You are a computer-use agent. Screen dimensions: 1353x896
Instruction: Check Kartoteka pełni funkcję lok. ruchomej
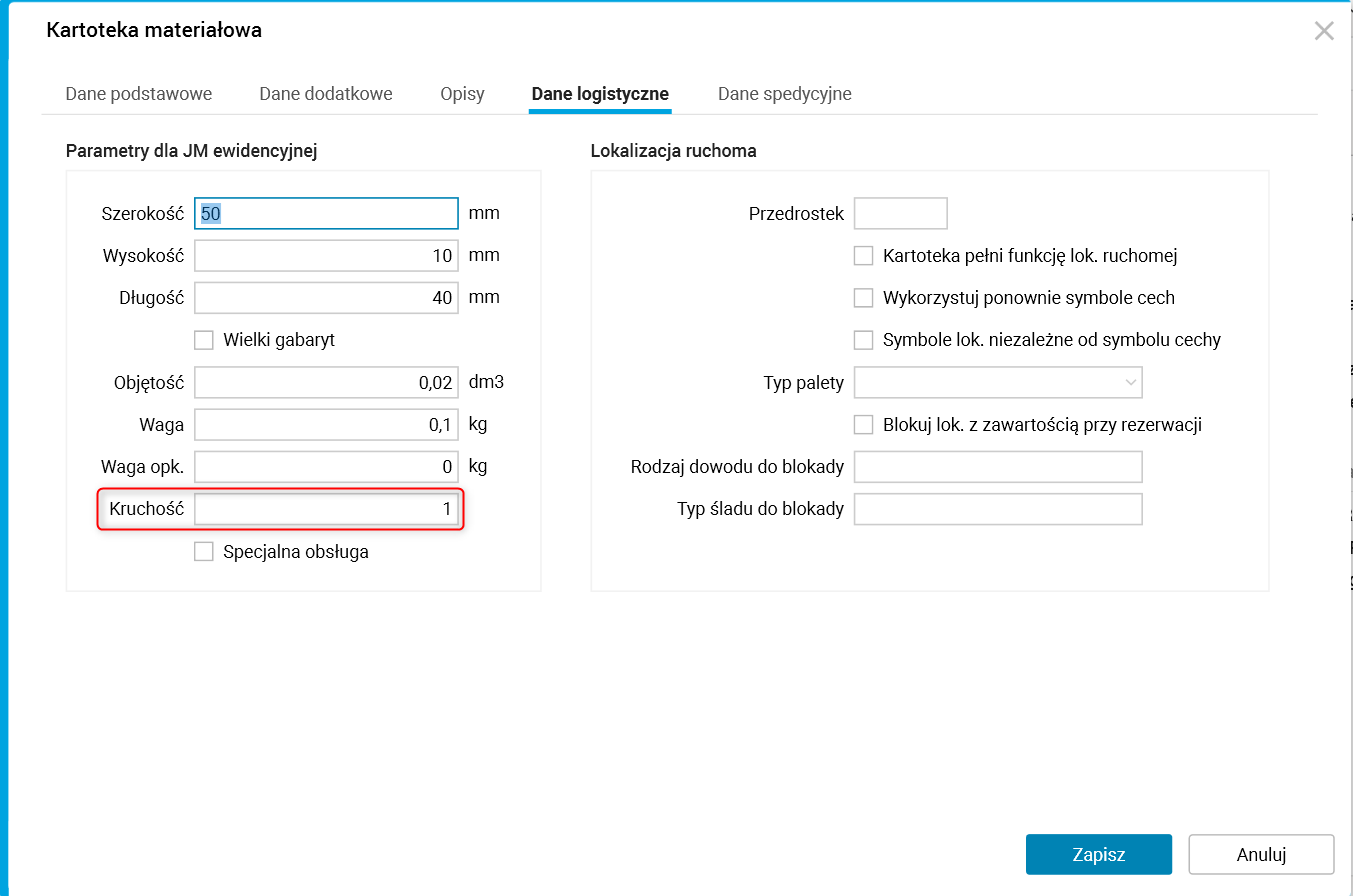[x=864, y=256]
